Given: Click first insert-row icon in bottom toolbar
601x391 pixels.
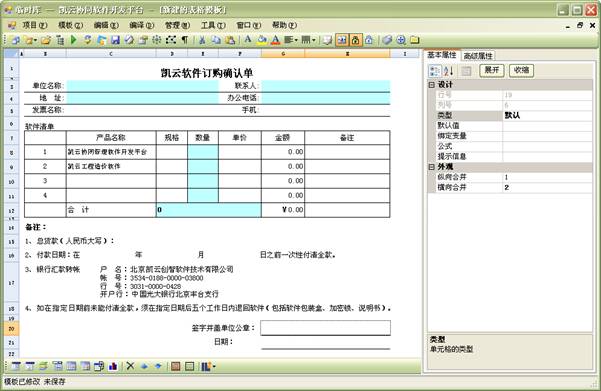Looking at the screenshot, I should point(16,366).
